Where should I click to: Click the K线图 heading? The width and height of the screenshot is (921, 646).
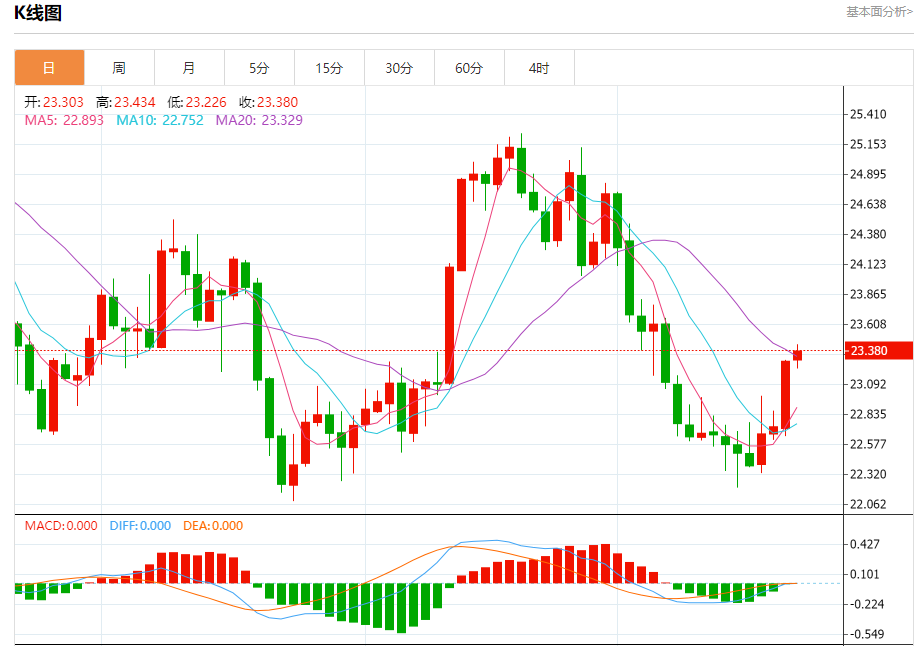pos(38,12)
